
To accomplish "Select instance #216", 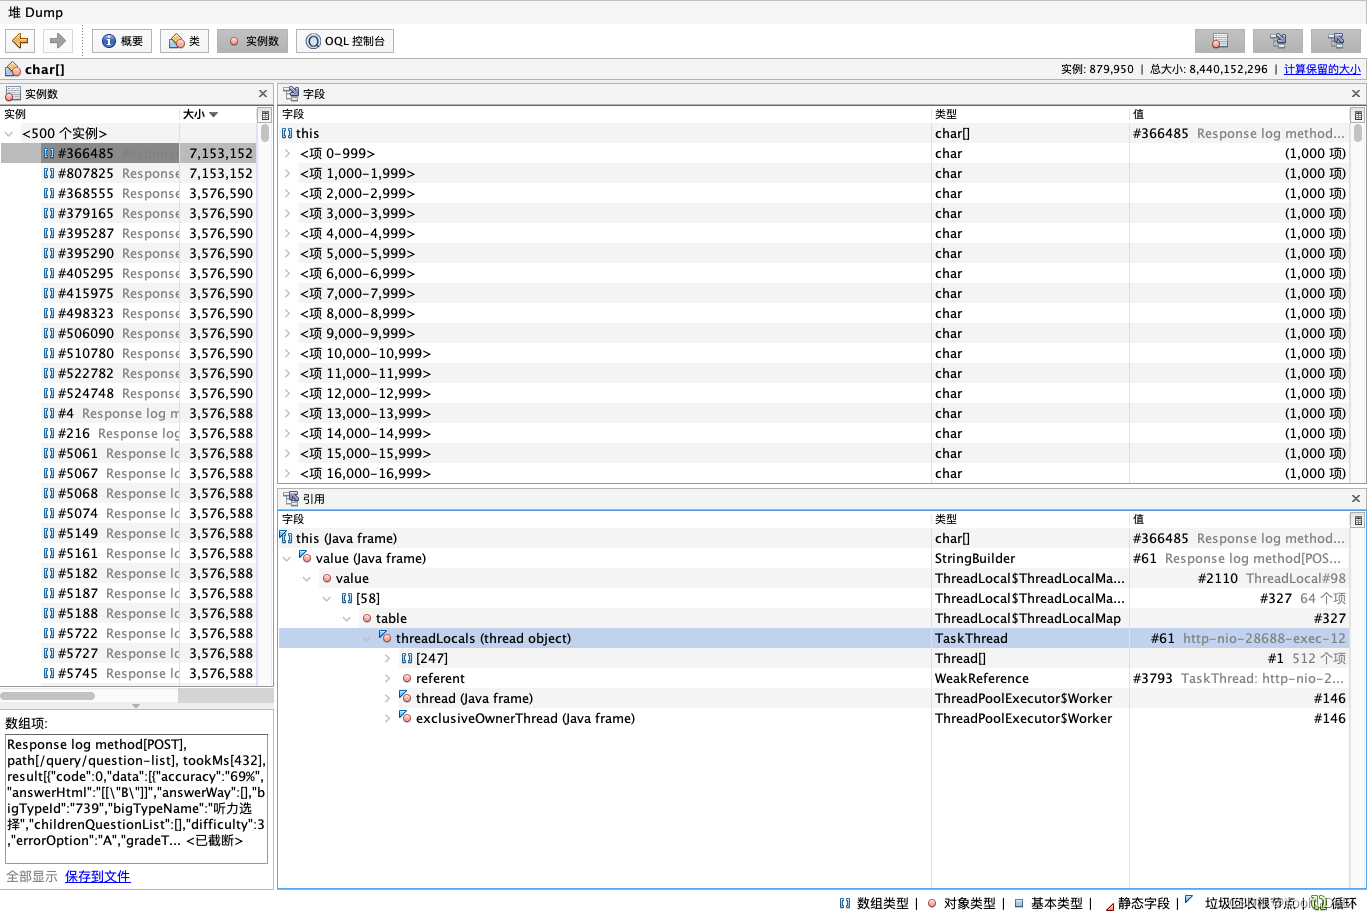I will [x=128, y=433].
